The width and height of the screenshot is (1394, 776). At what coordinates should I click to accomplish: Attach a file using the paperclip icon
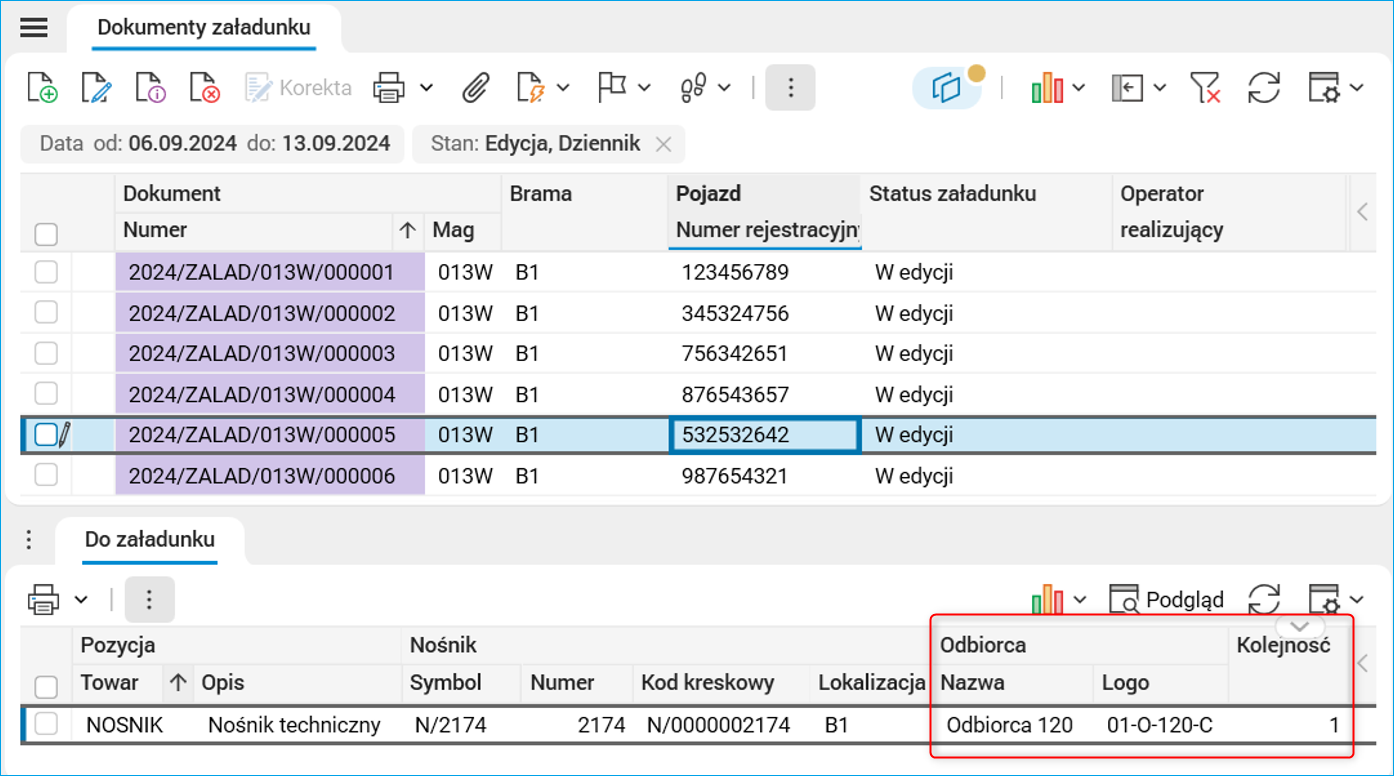click(x=476, y=88)
